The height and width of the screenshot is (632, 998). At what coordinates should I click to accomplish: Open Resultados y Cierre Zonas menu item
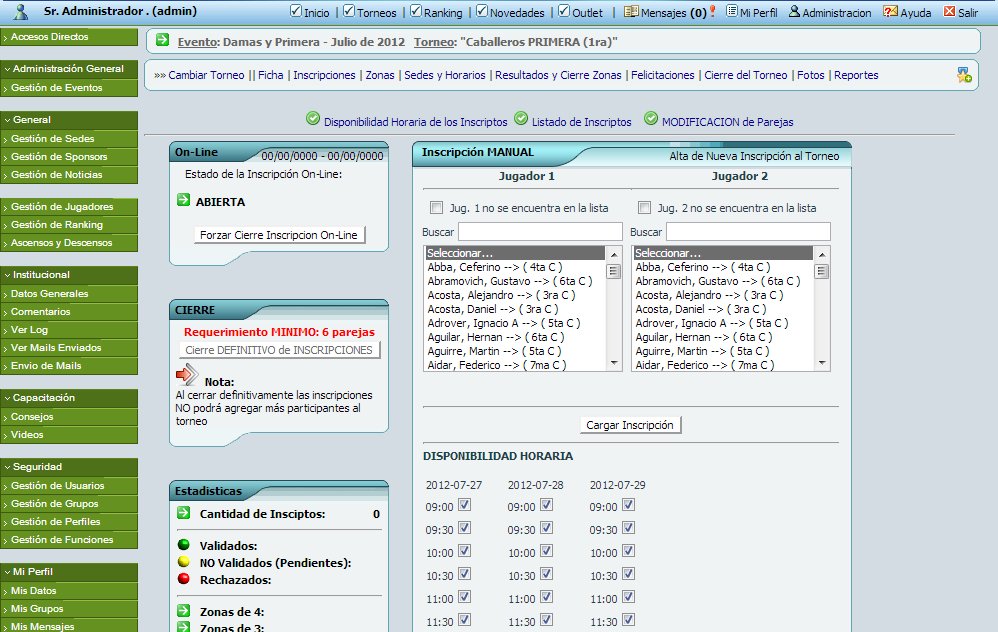pyautogui.click(x=559, y=75)
